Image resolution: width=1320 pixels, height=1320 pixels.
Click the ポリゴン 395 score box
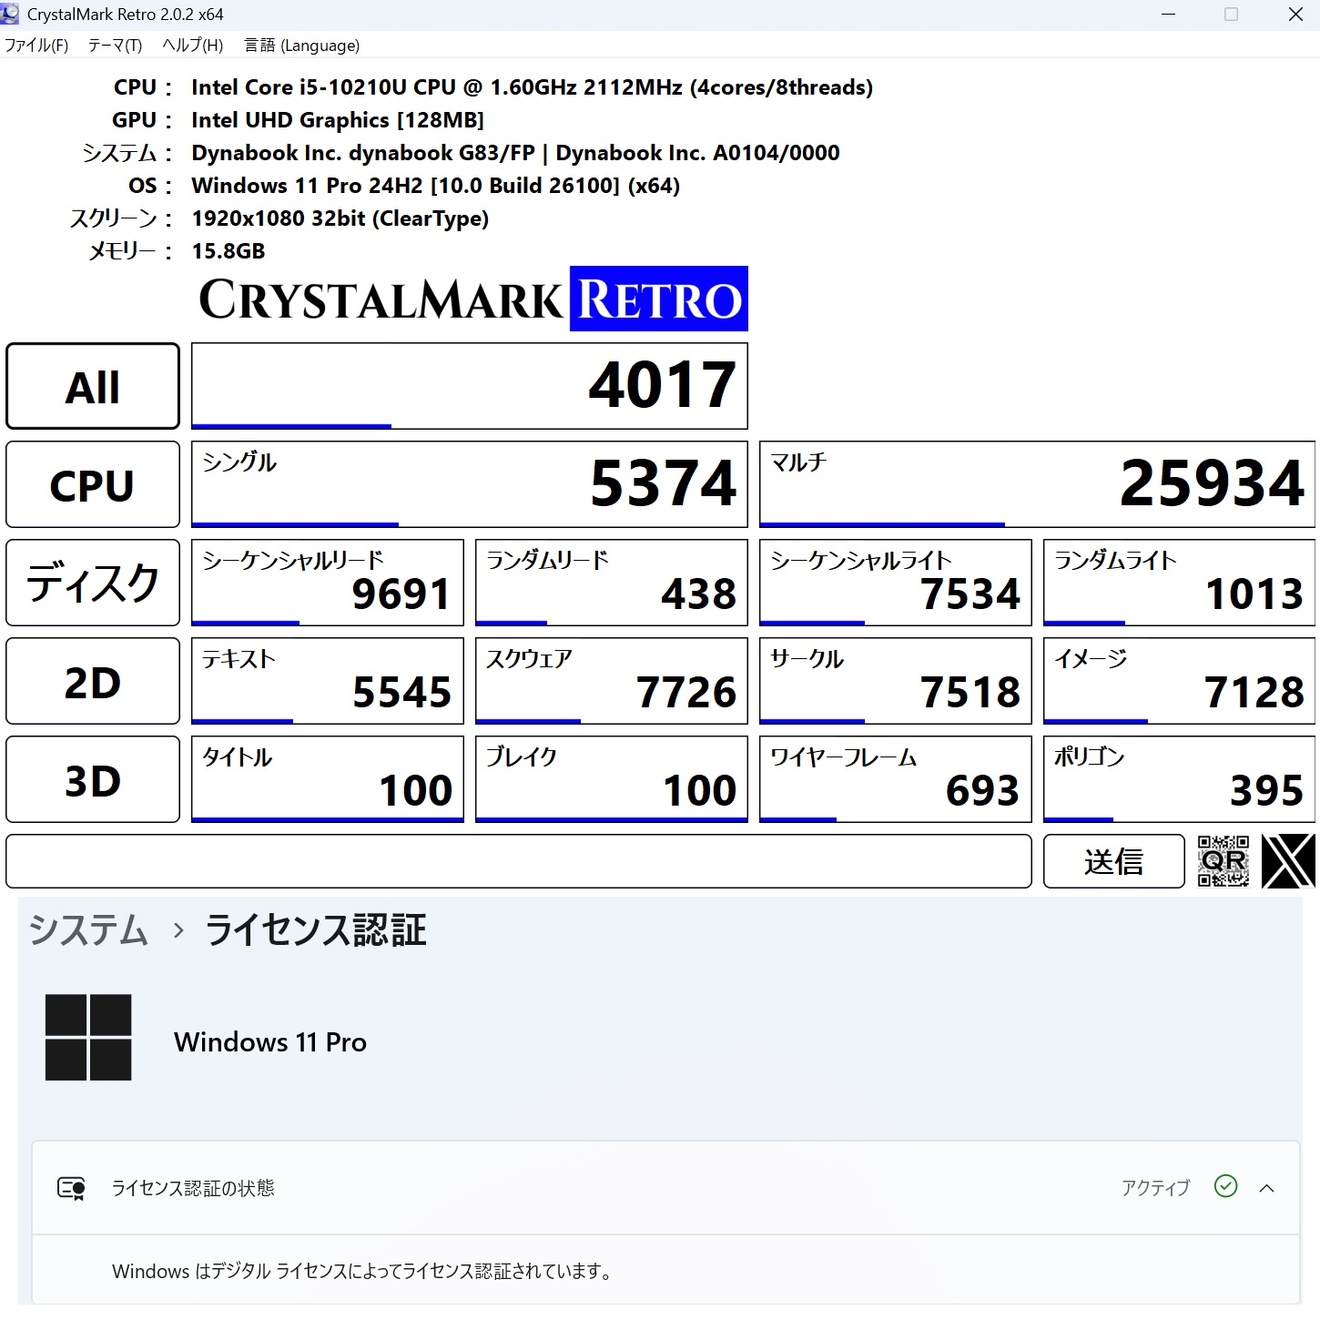coord(1179,779)
